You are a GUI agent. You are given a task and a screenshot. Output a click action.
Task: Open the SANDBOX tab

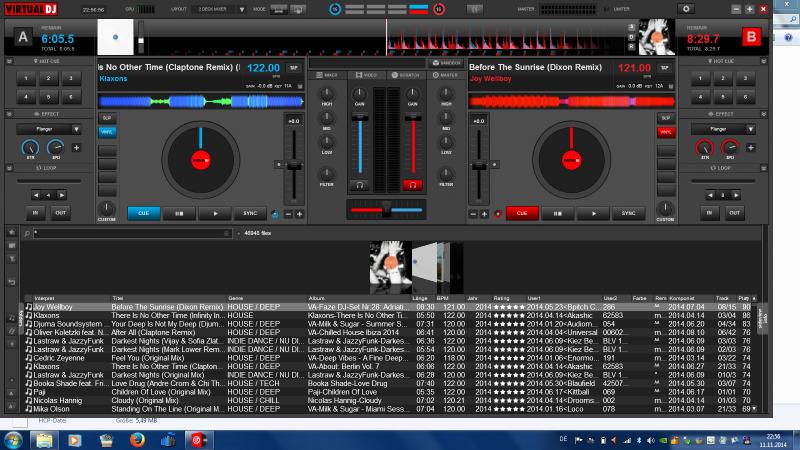tap(446, 63)
